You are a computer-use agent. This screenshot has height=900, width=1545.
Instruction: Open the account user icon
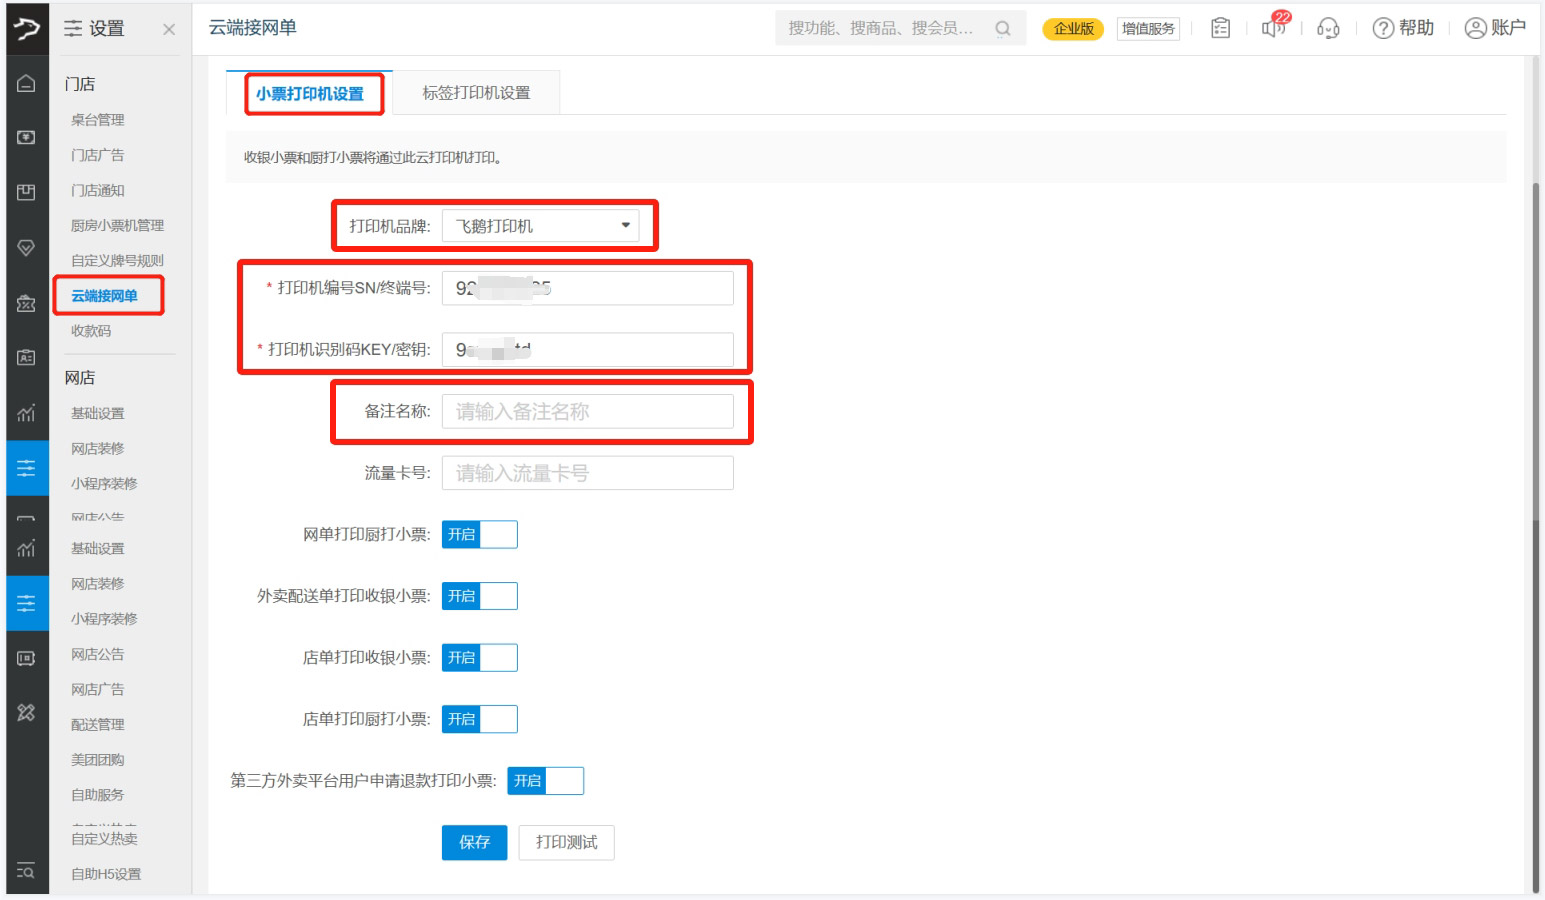(x=1475, y=28)
